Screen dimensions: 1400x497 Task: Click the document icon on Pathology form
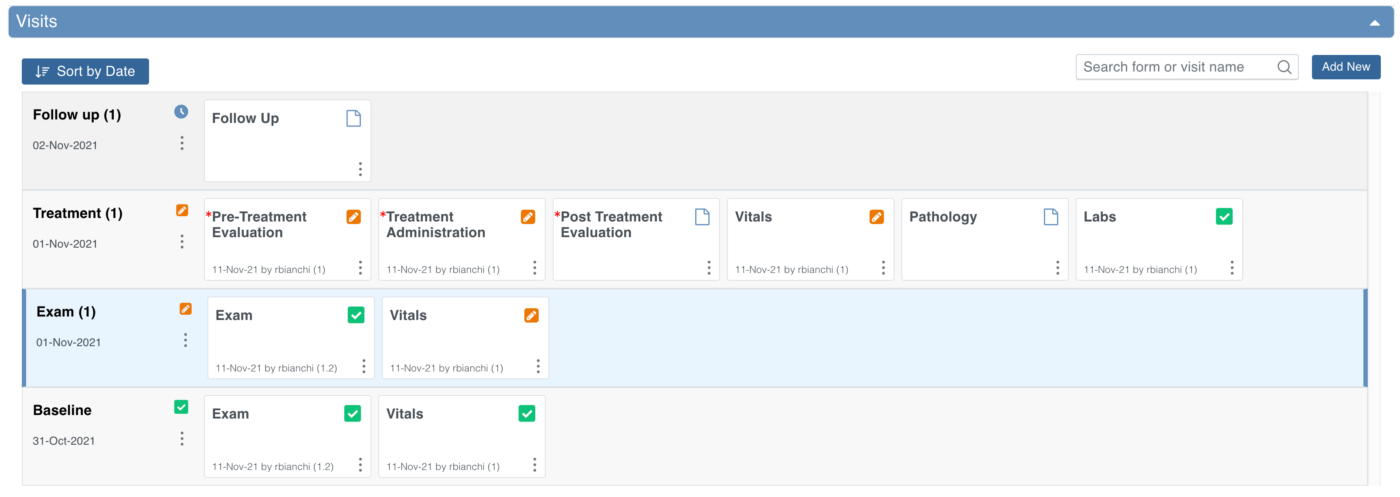[x=1051, y=217]
